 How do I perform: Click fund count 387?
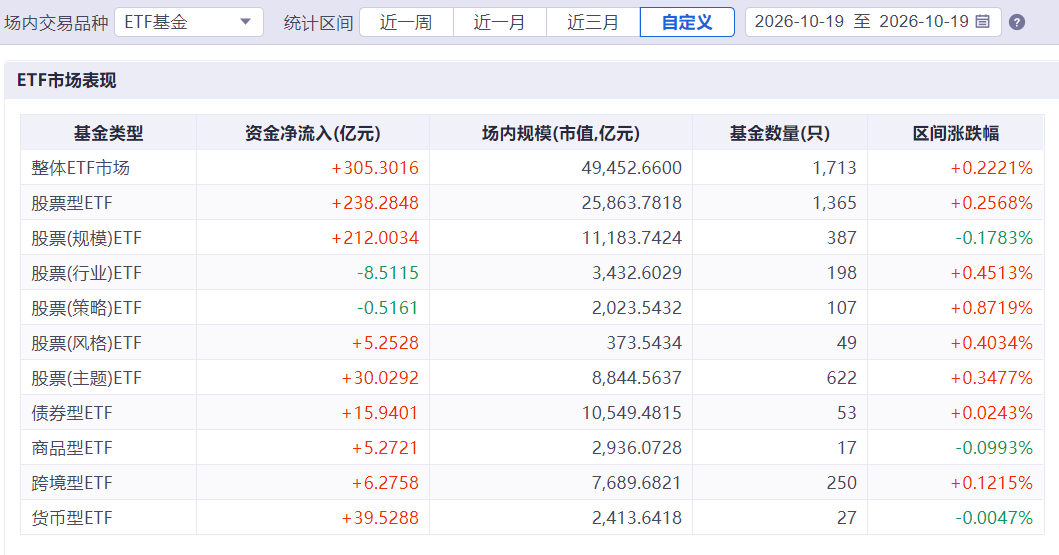point(842,238)
